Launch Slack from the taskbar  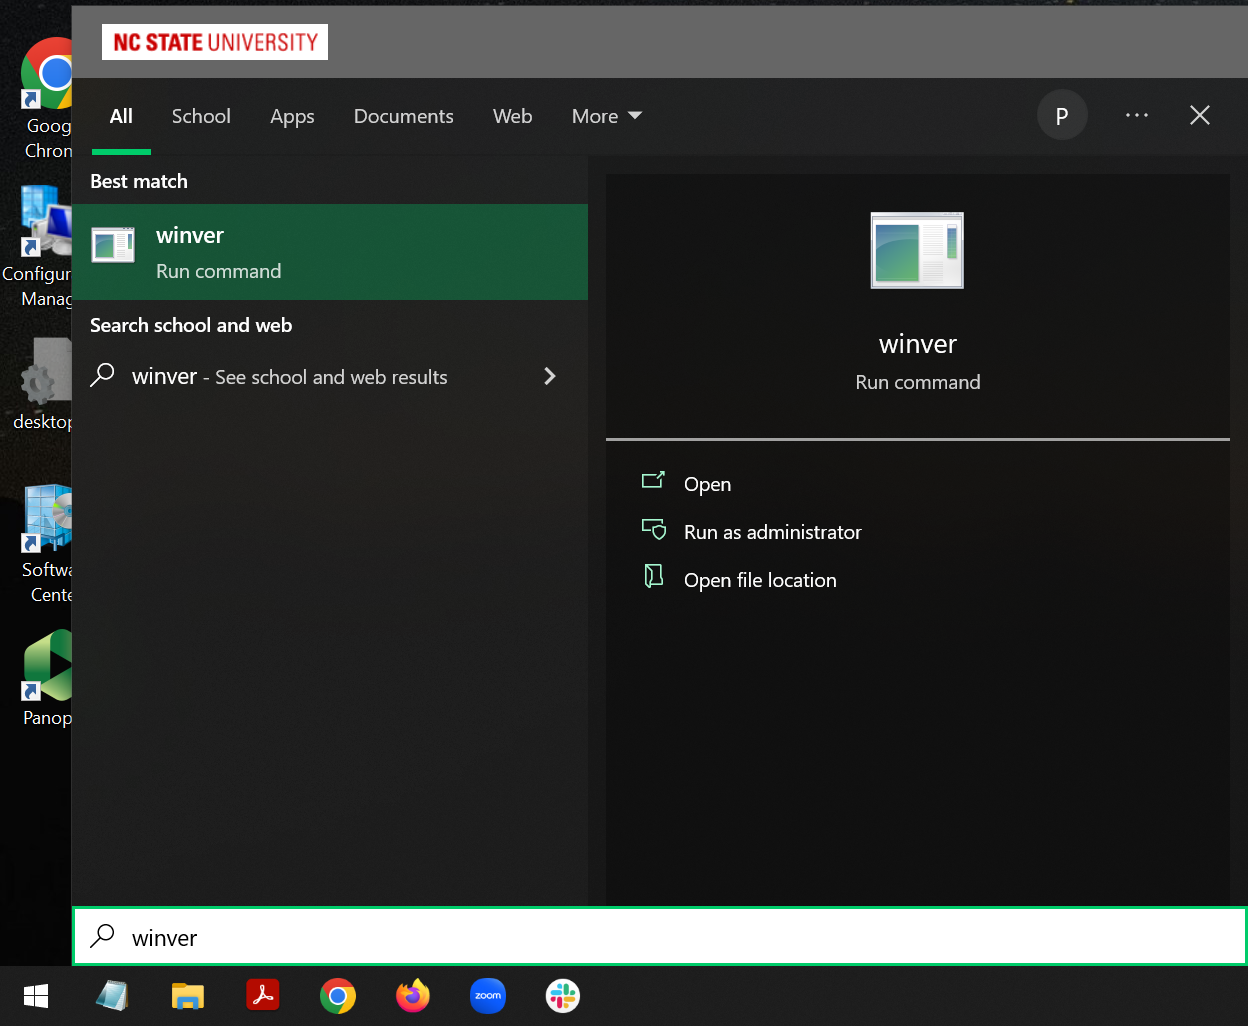pyautogui.click(x=563, y=996)
